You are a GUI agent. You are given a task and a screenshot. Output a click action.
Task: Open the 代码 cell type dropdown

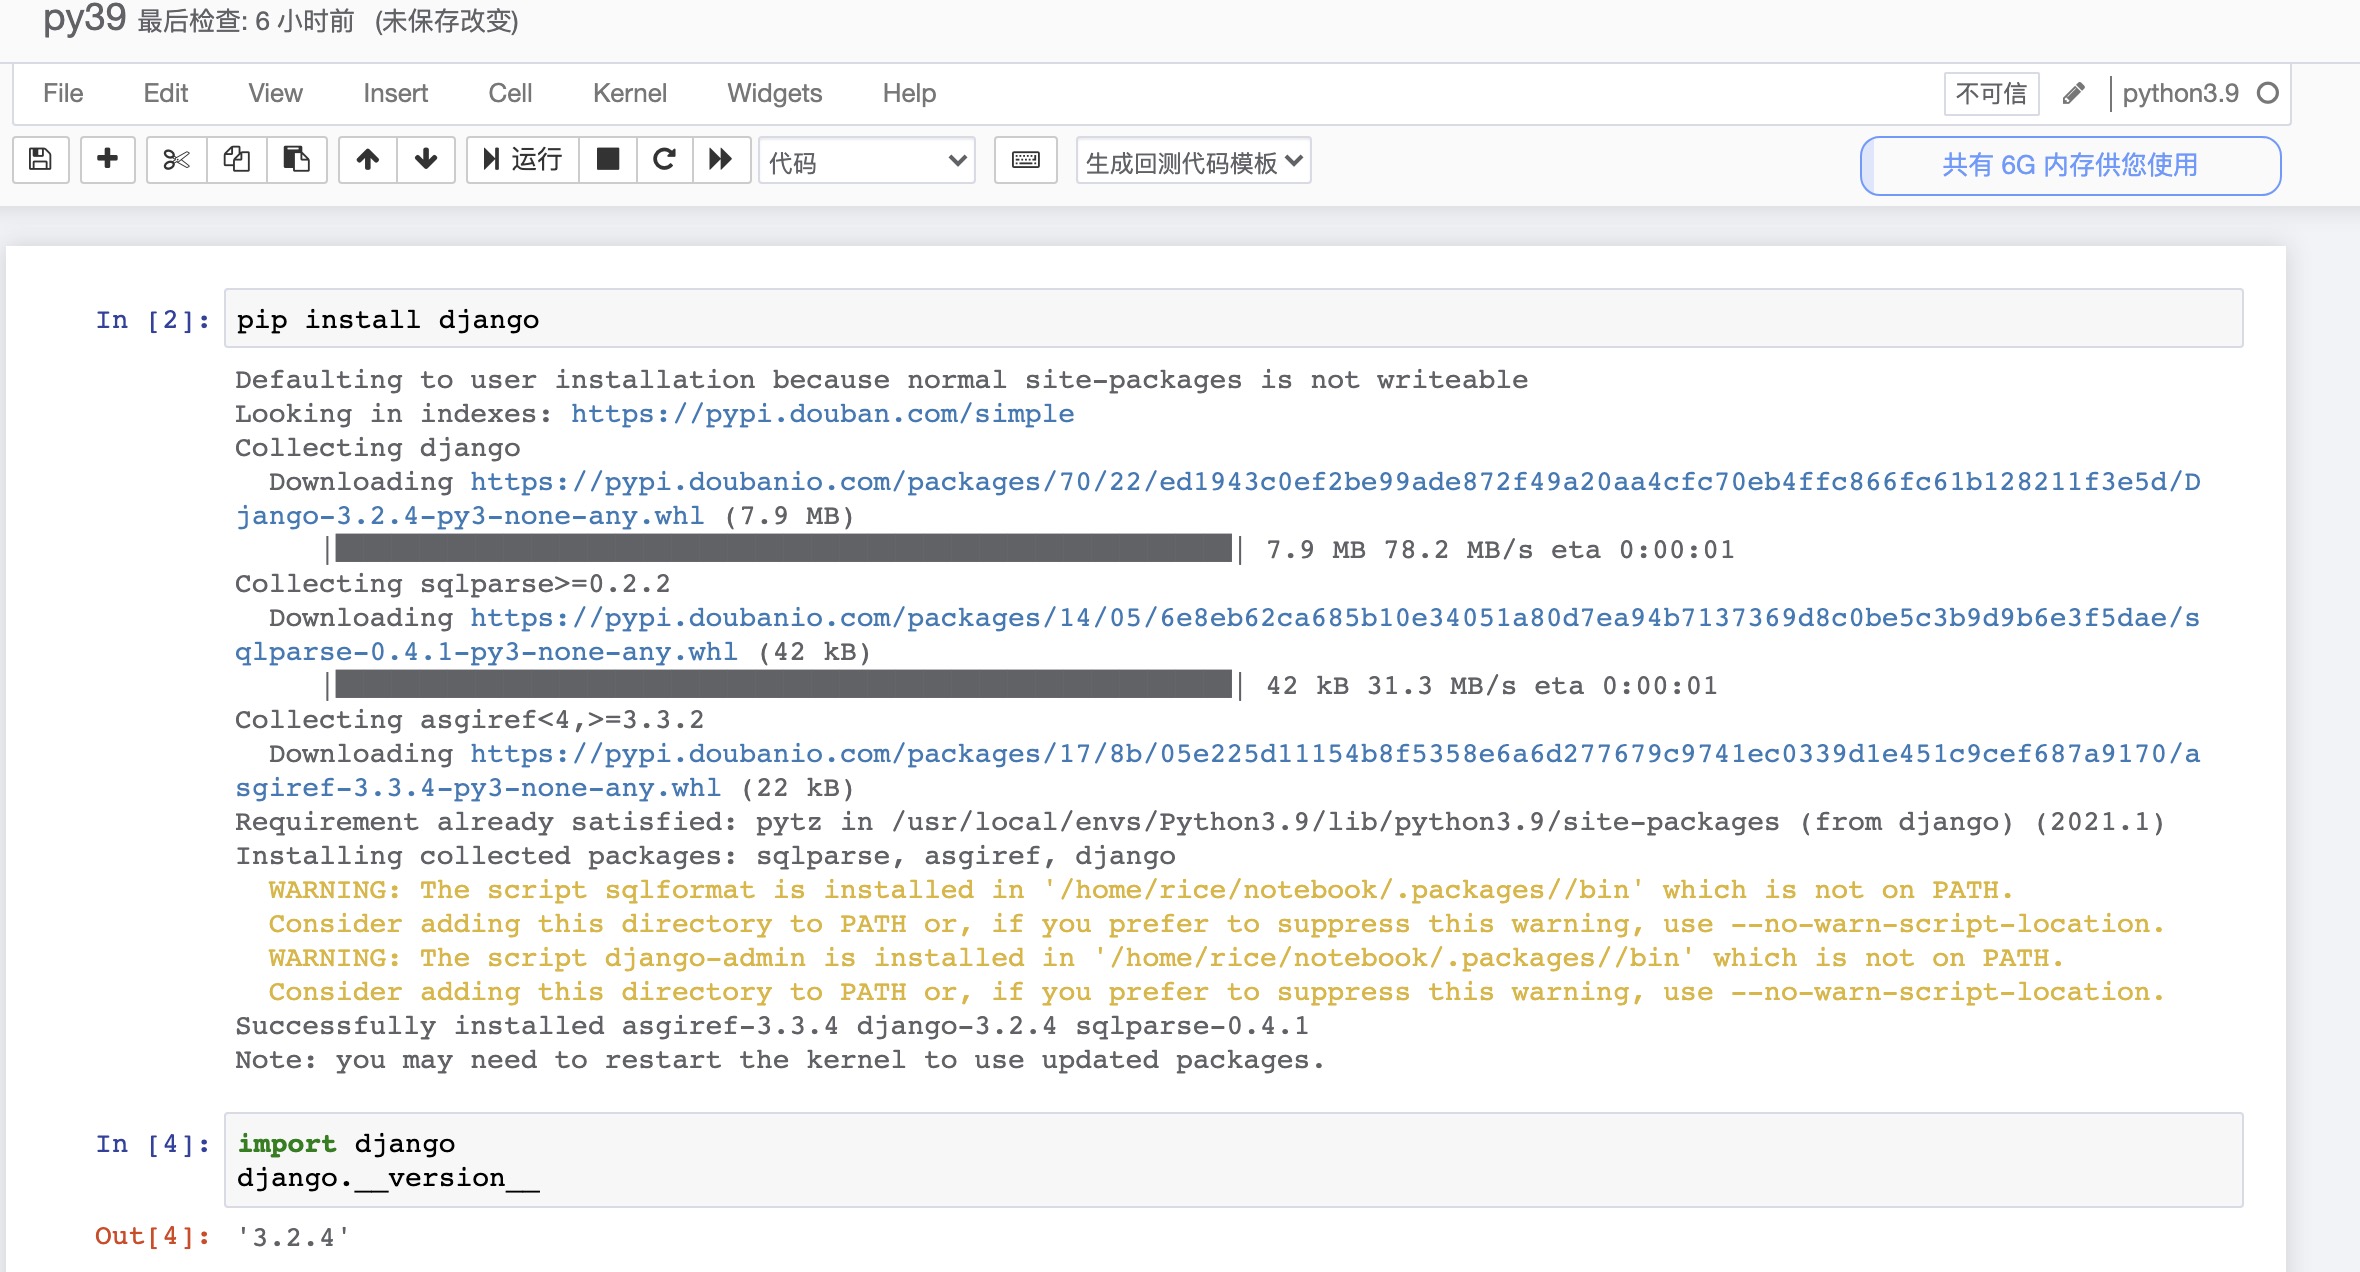pyautogui.click(x=867, y=161)
